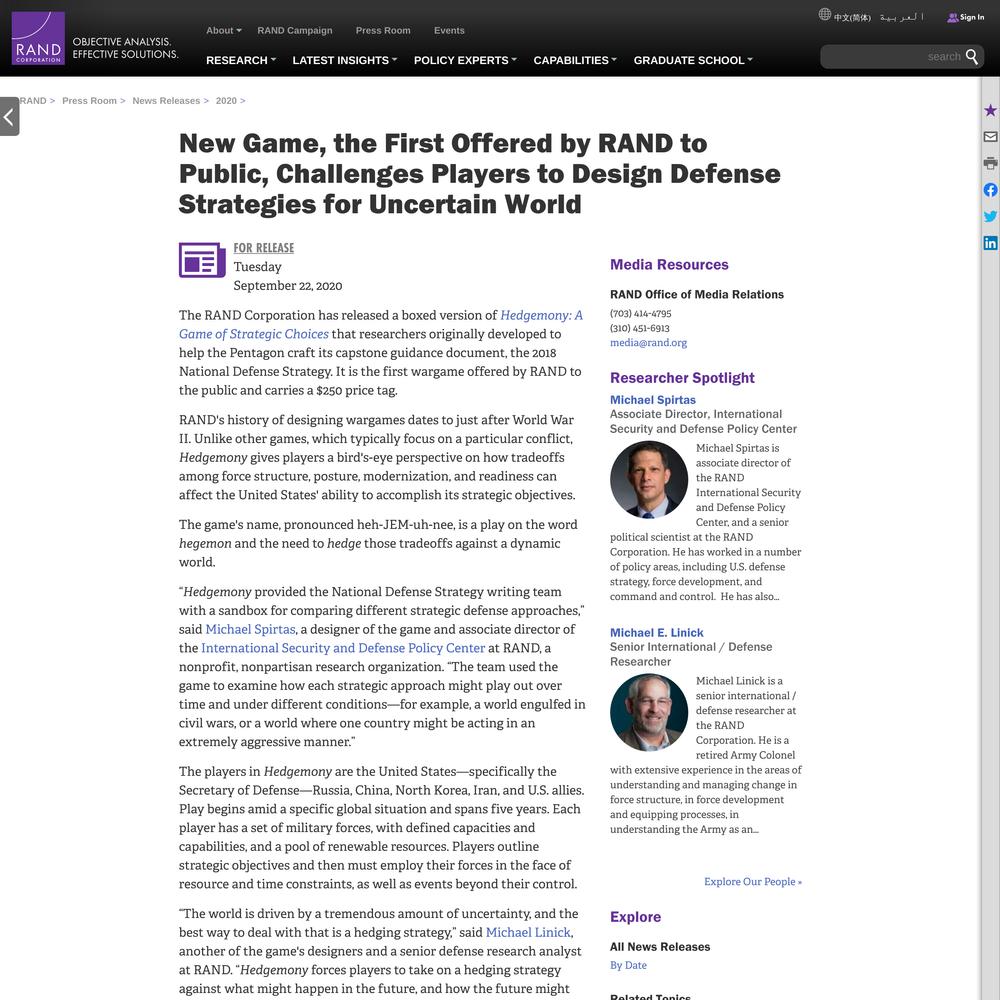This screenshot has width=1000, height=1000.
Task: Click the search magnifier icon
Action: pos(971,57)
